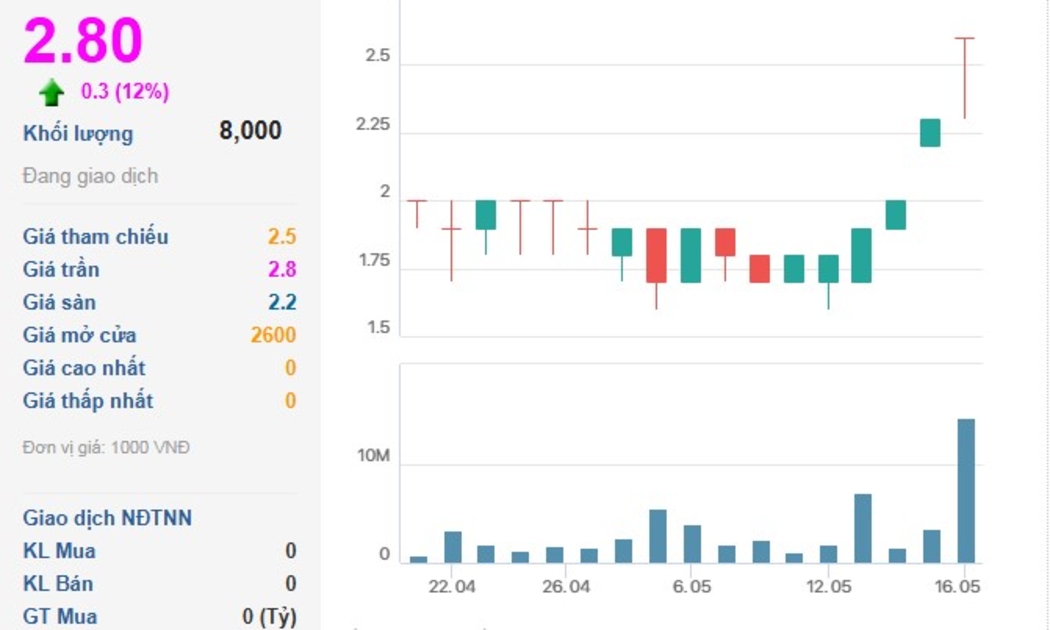Image resolution: width=1050 pixels, height=630 pixels.
Task: Click the KL Bán label
Action: click(59, 584)
